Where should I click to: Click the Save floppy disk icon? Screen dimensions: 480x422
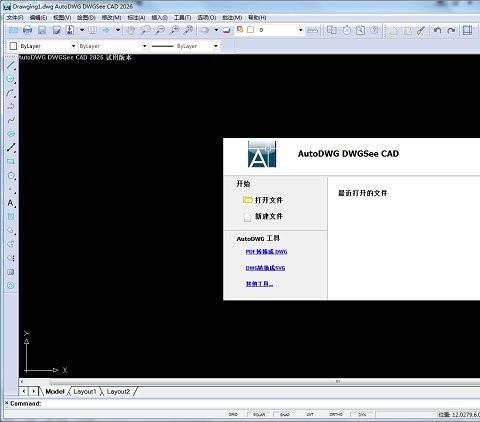[x=42, y=30]
